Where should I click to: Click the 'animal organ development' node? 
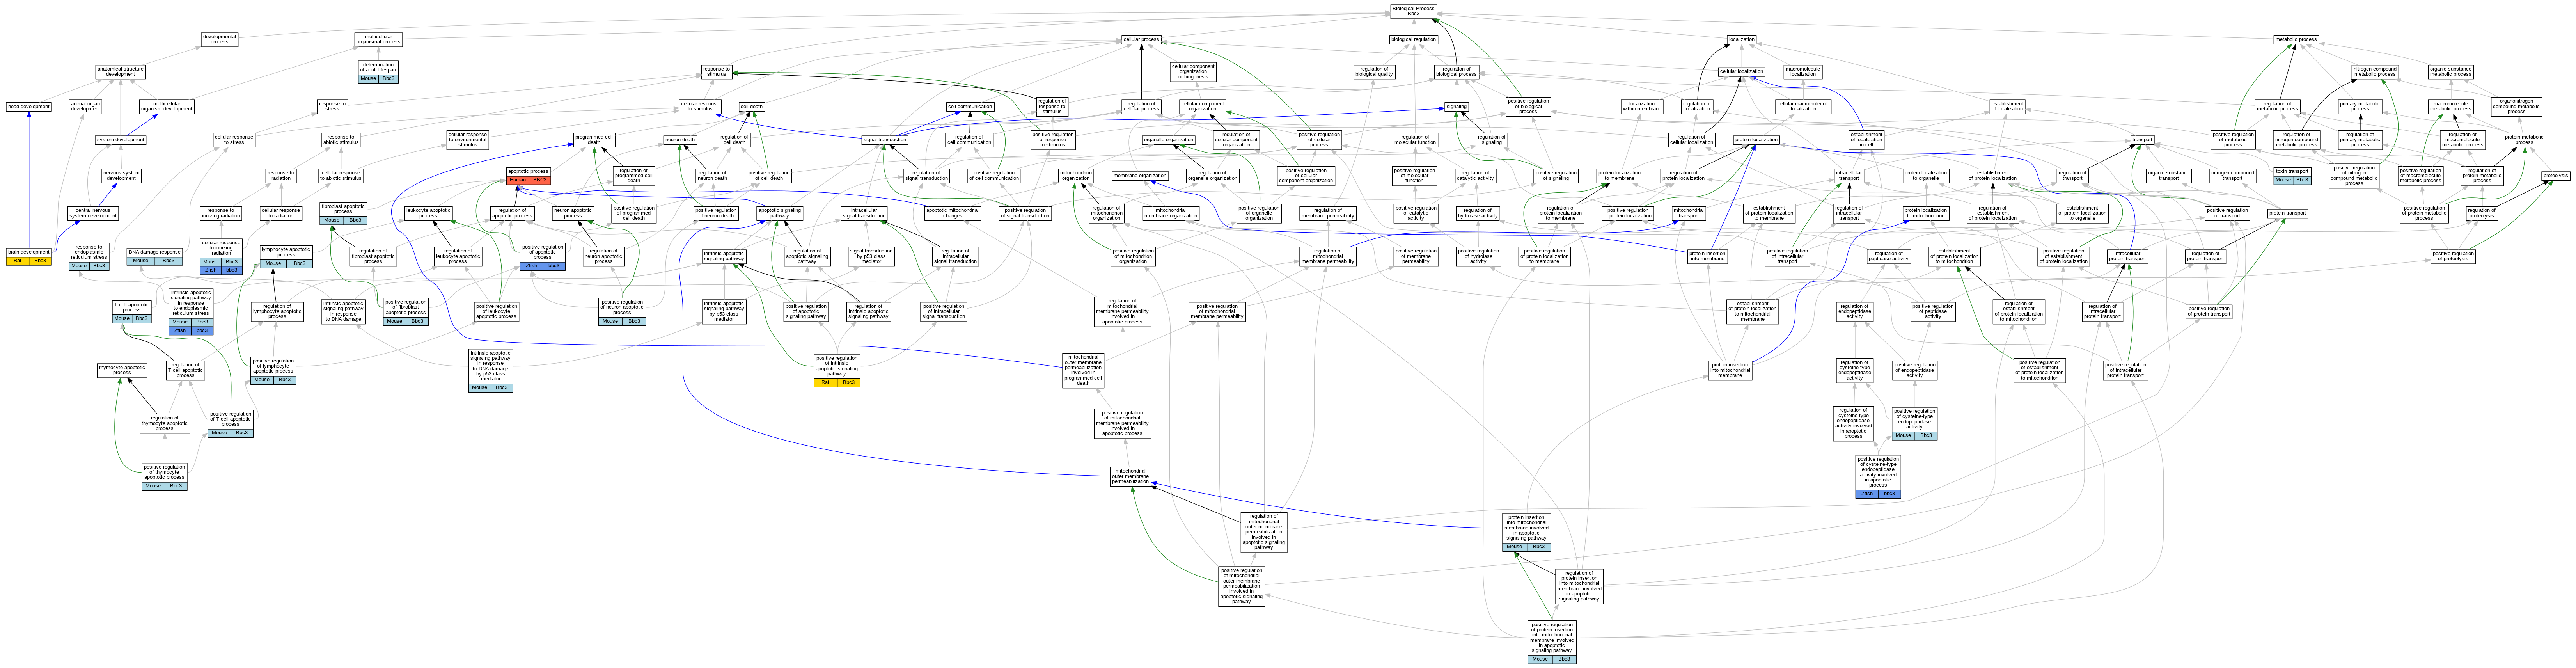pos(86,106)
